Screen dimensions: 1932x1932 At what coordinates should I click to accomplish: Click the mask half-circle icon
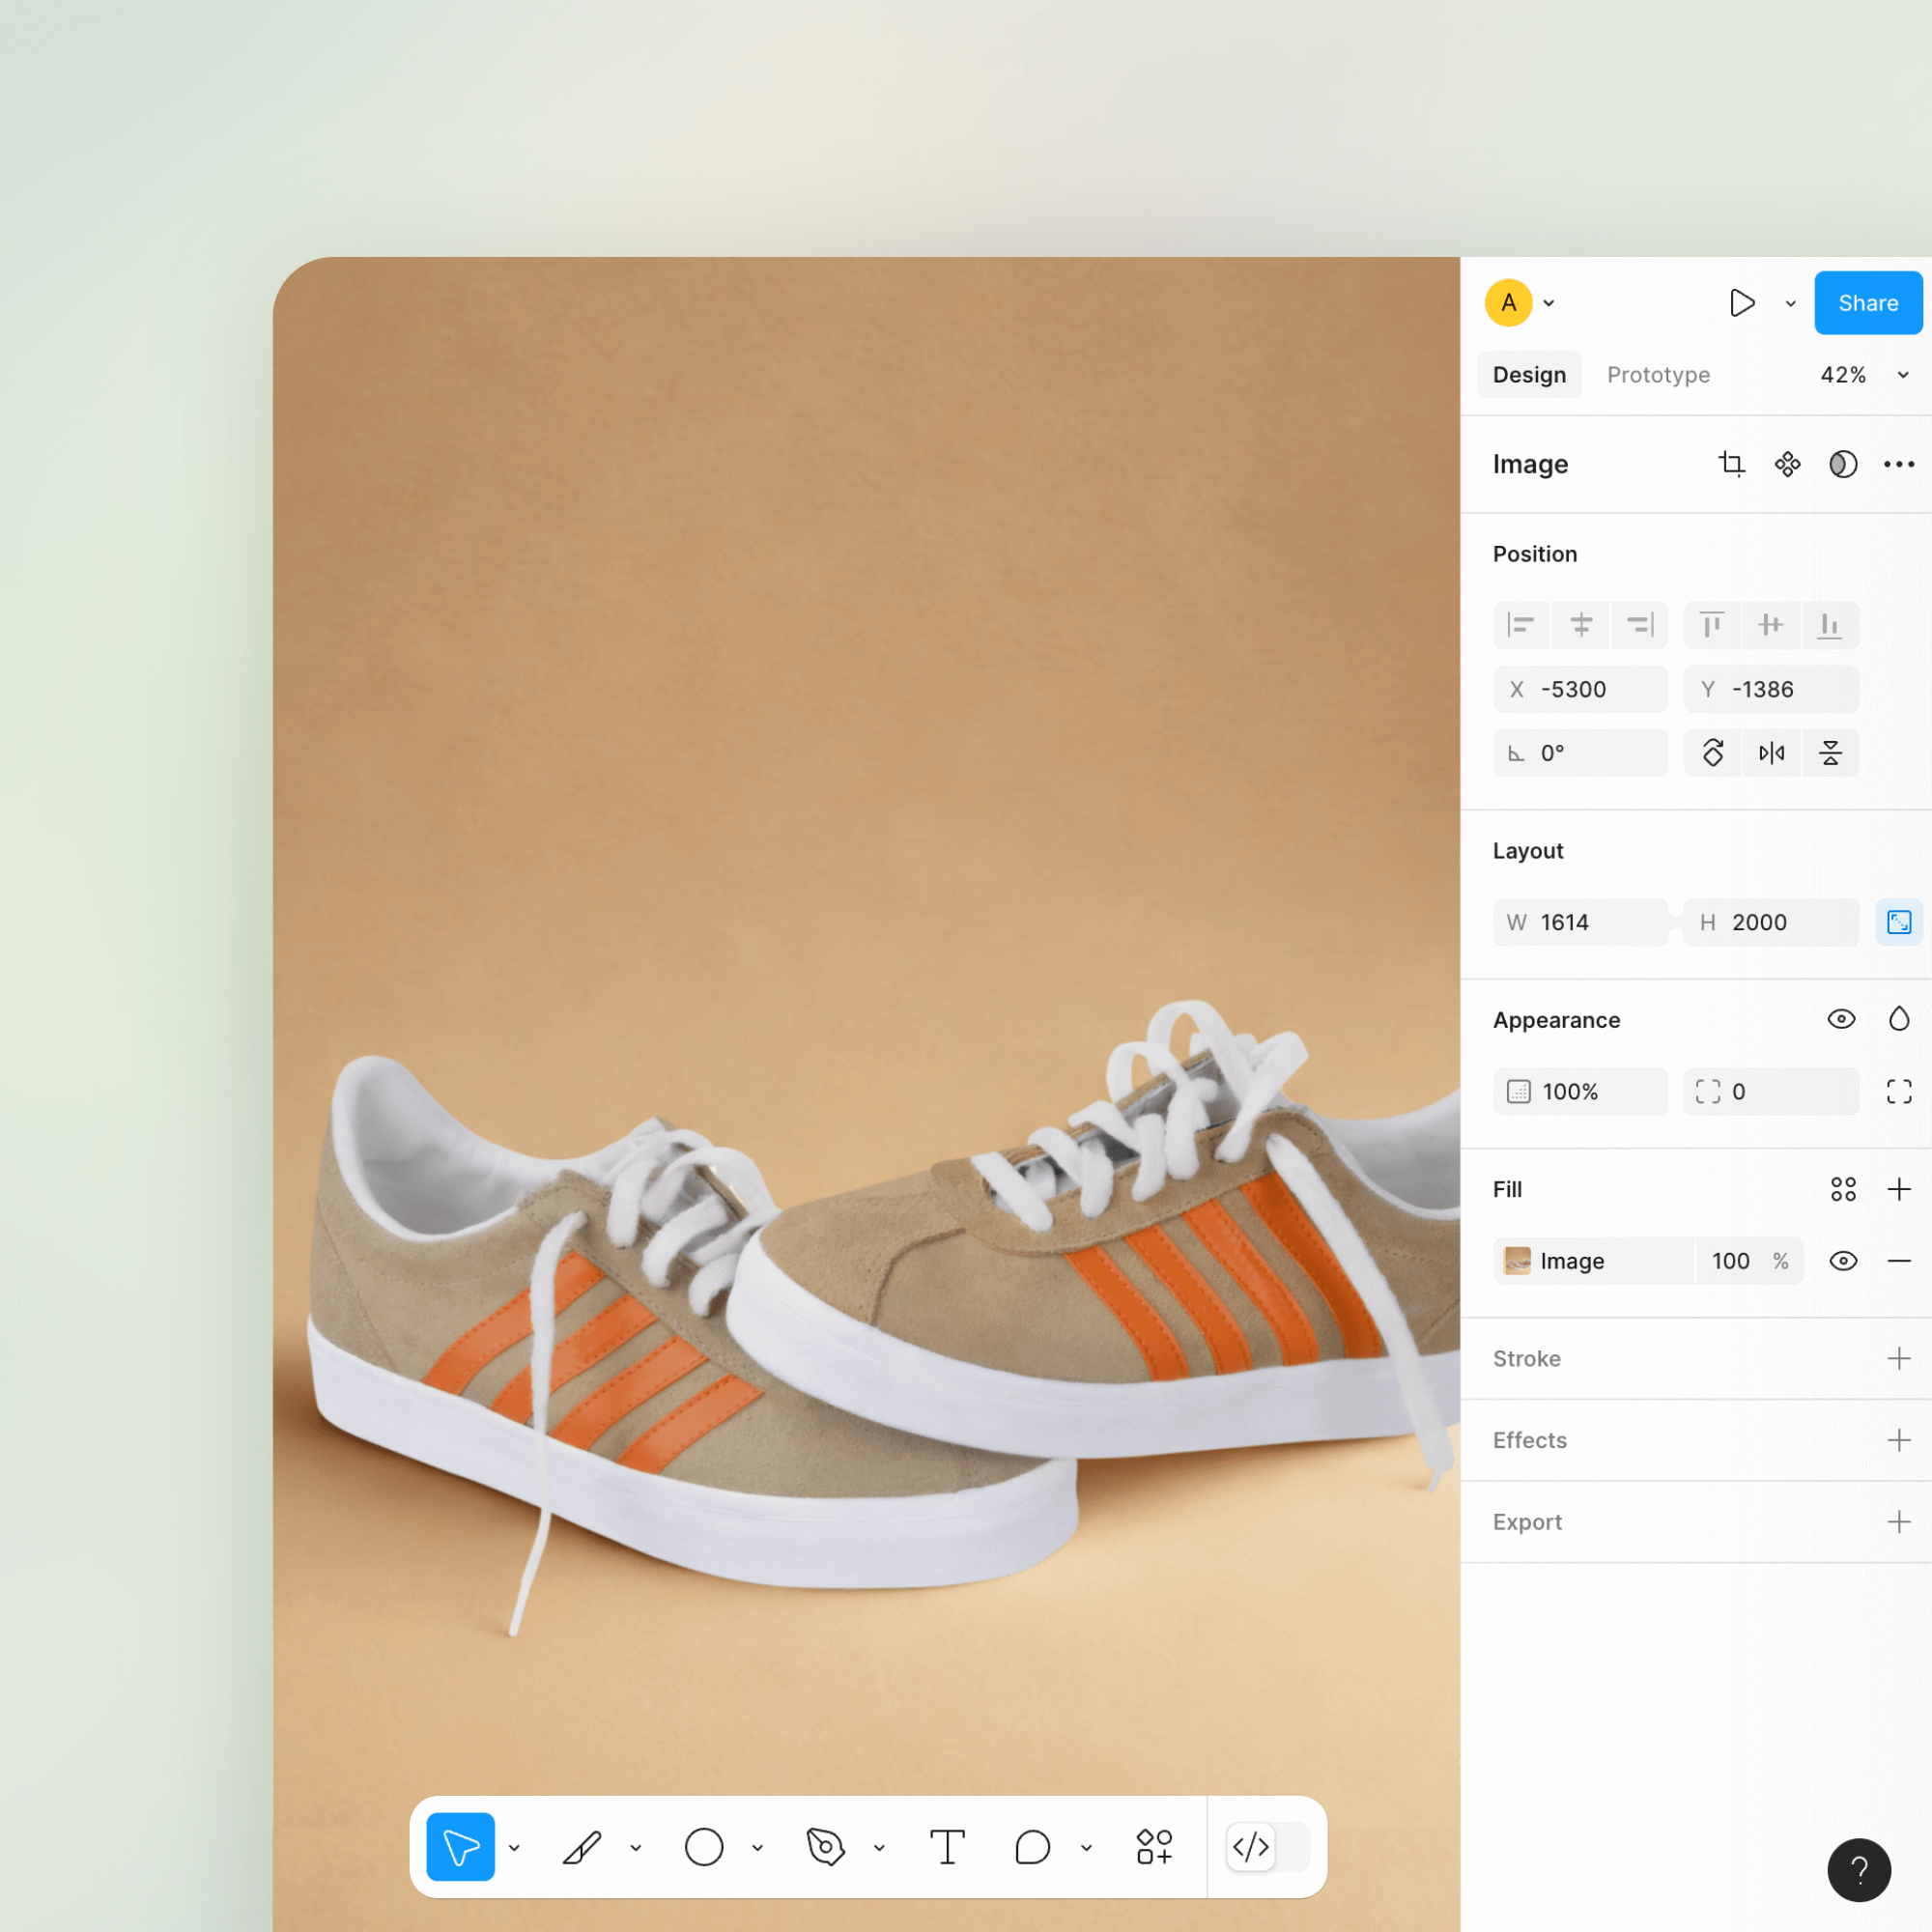coord(1842,464)
